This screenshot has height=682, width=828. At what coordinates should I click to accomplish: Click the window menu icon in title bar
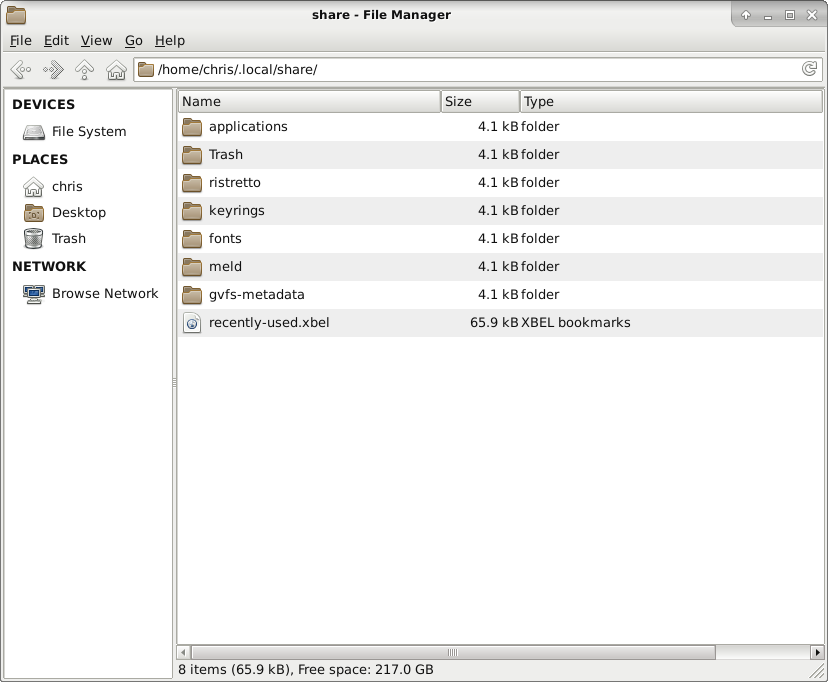click(x=16, y=15)
